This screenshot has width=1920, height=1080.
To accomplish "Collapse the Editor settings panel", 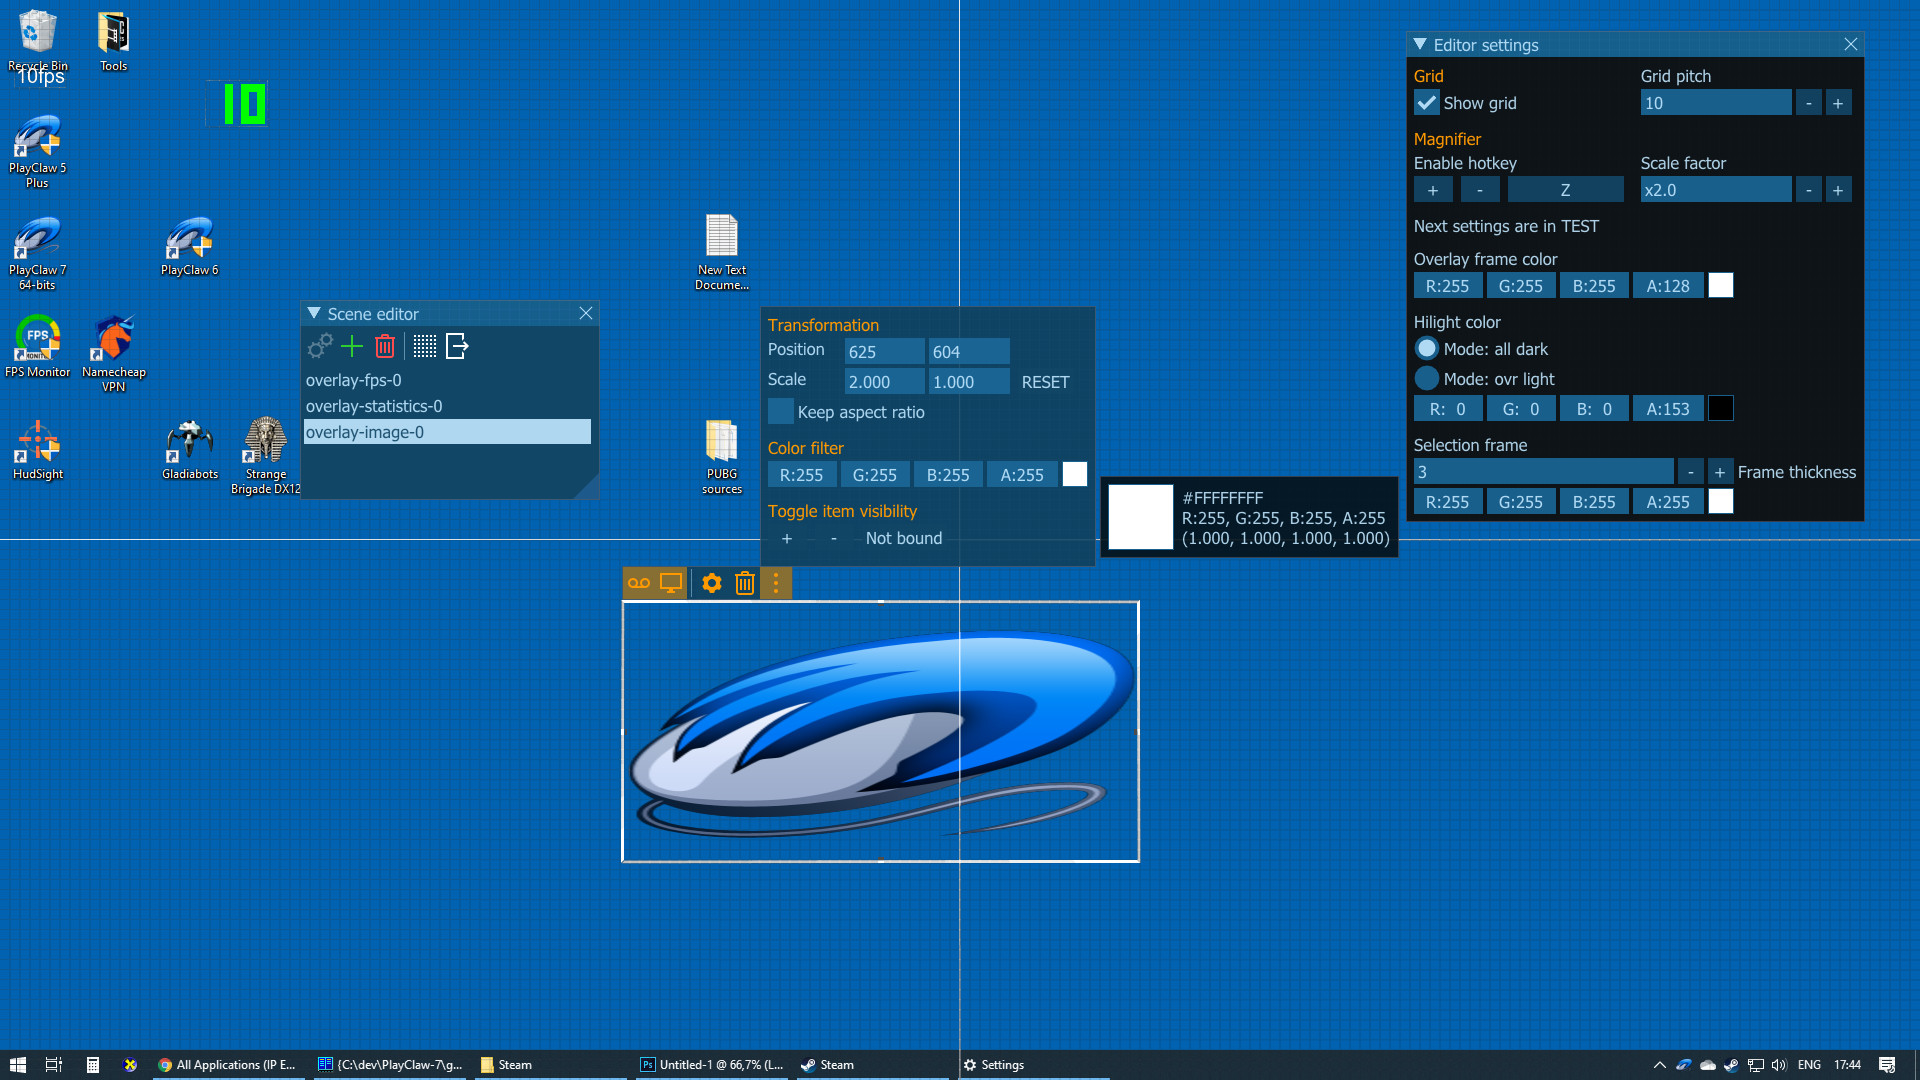I will pos(1418,44).
